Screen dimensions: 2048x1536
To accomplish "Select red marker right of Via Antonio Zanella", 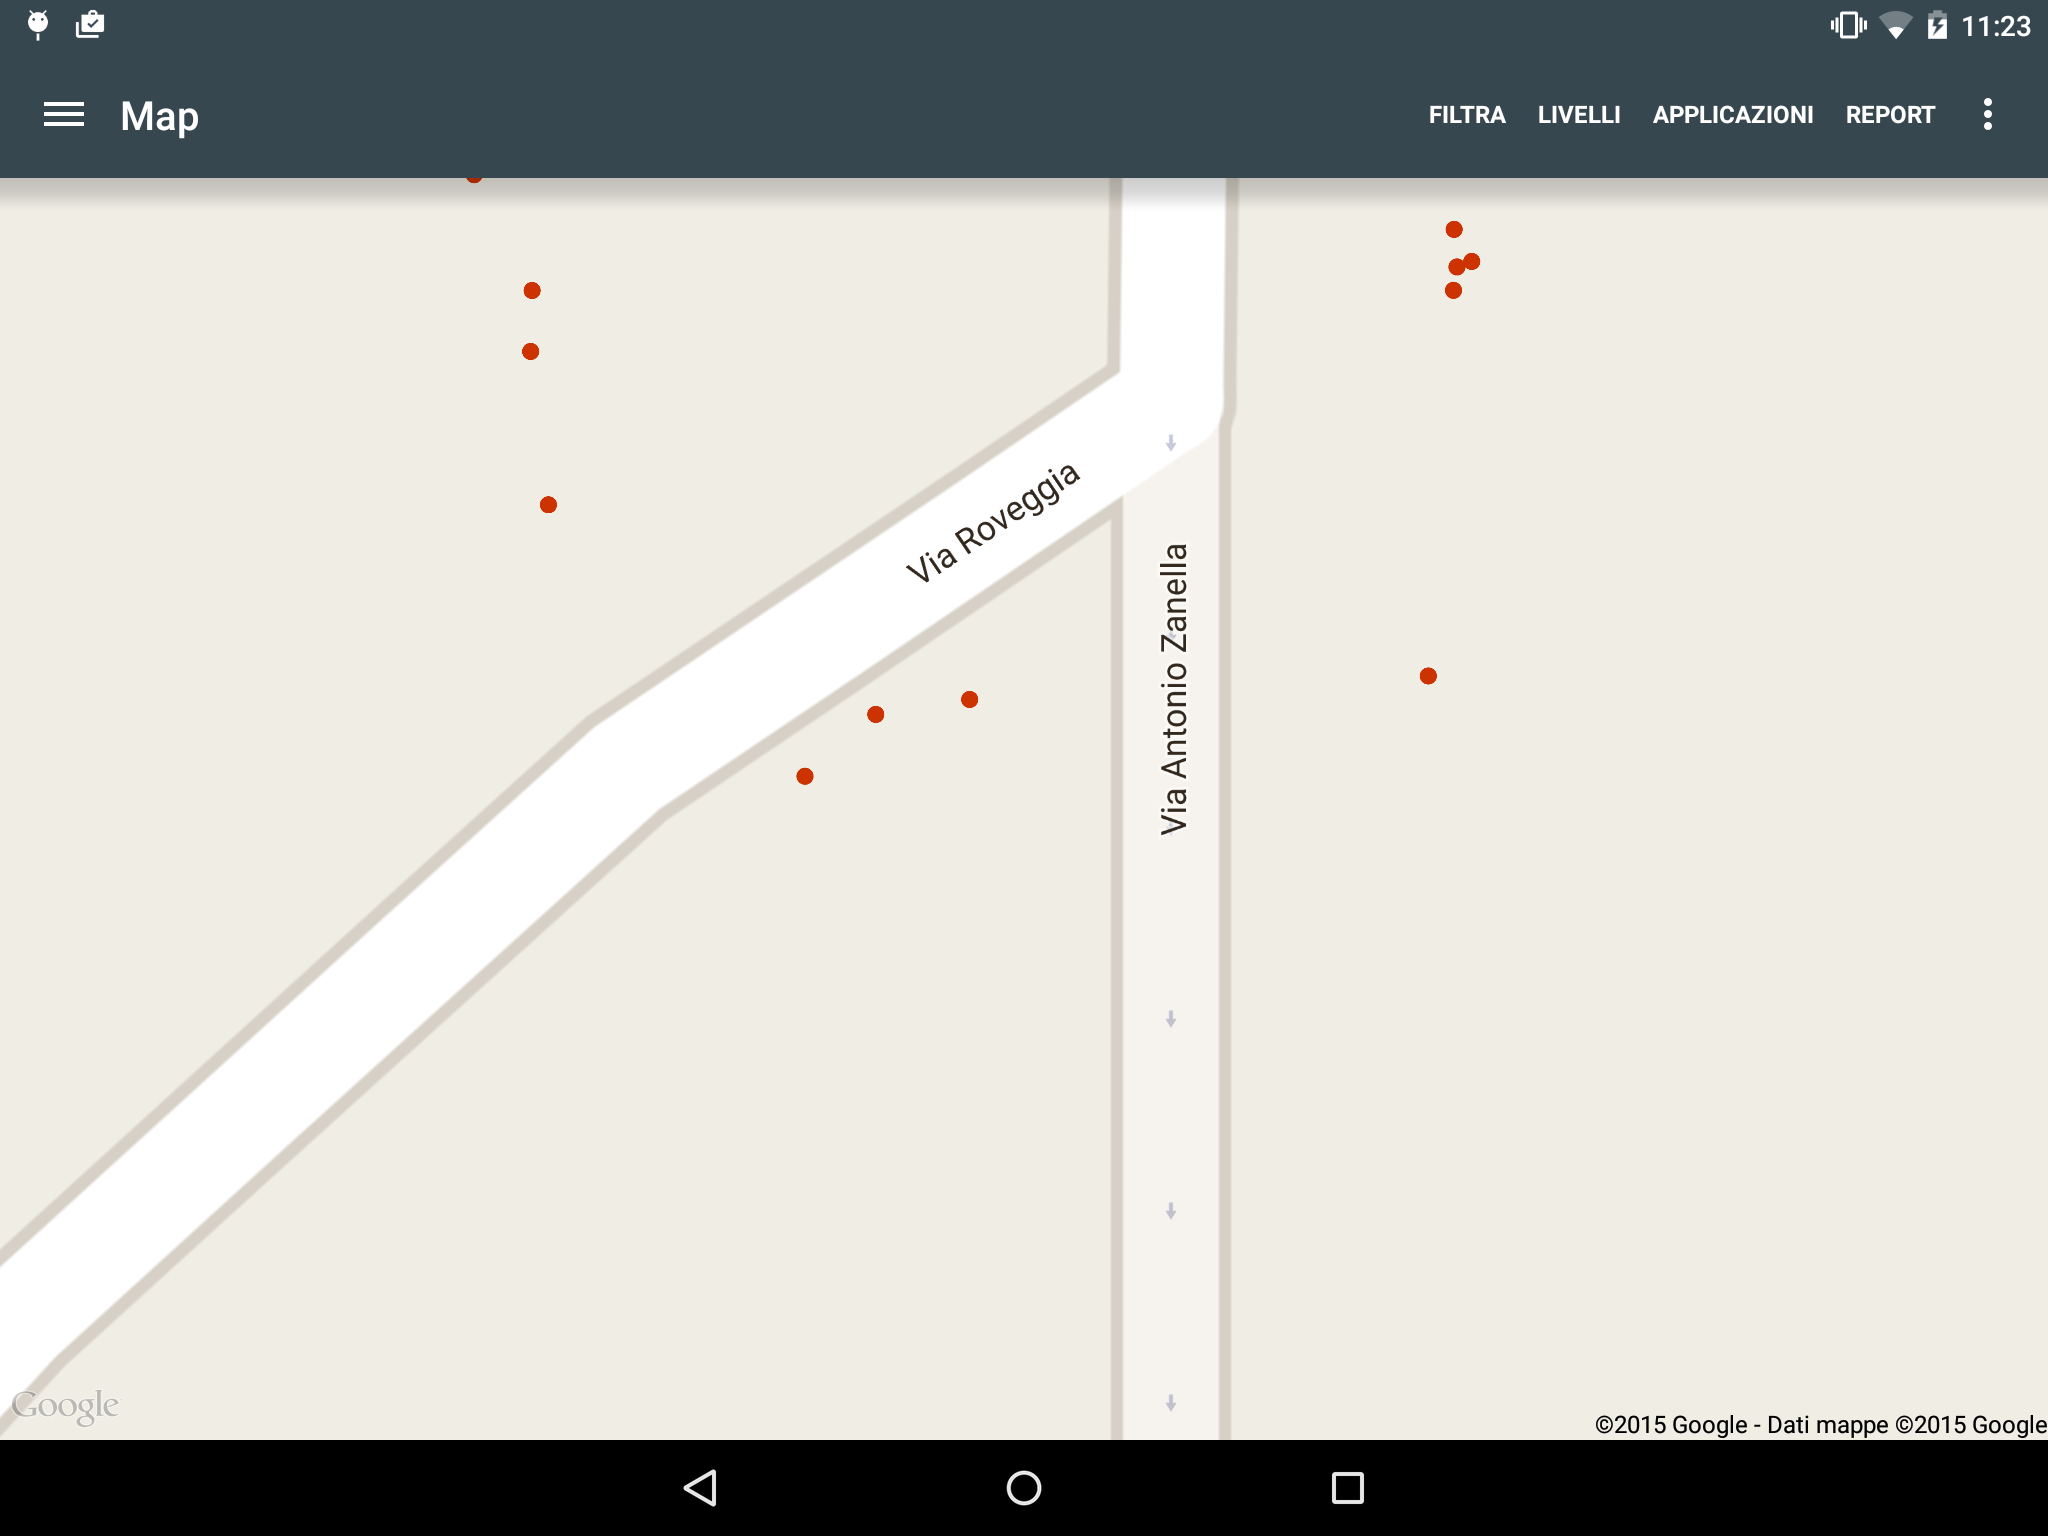I will (1428, 676).
